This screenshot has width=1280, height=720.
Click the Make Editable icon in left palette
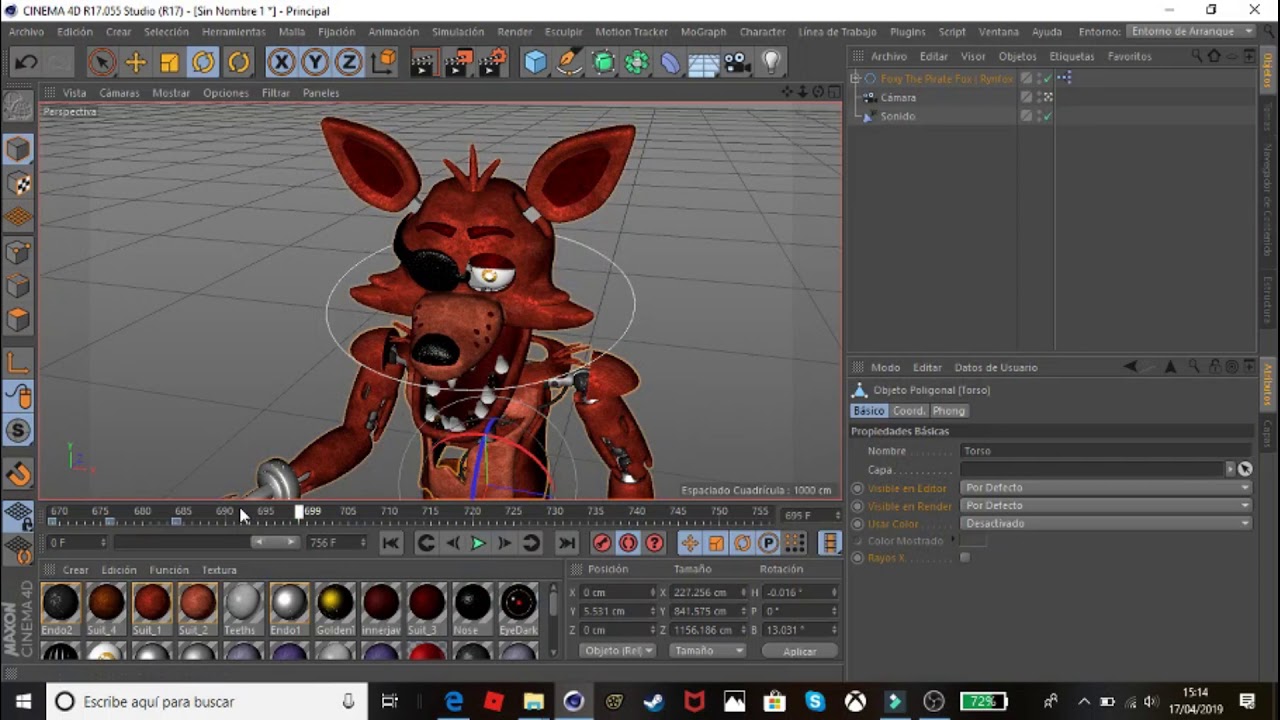[18, 105]
